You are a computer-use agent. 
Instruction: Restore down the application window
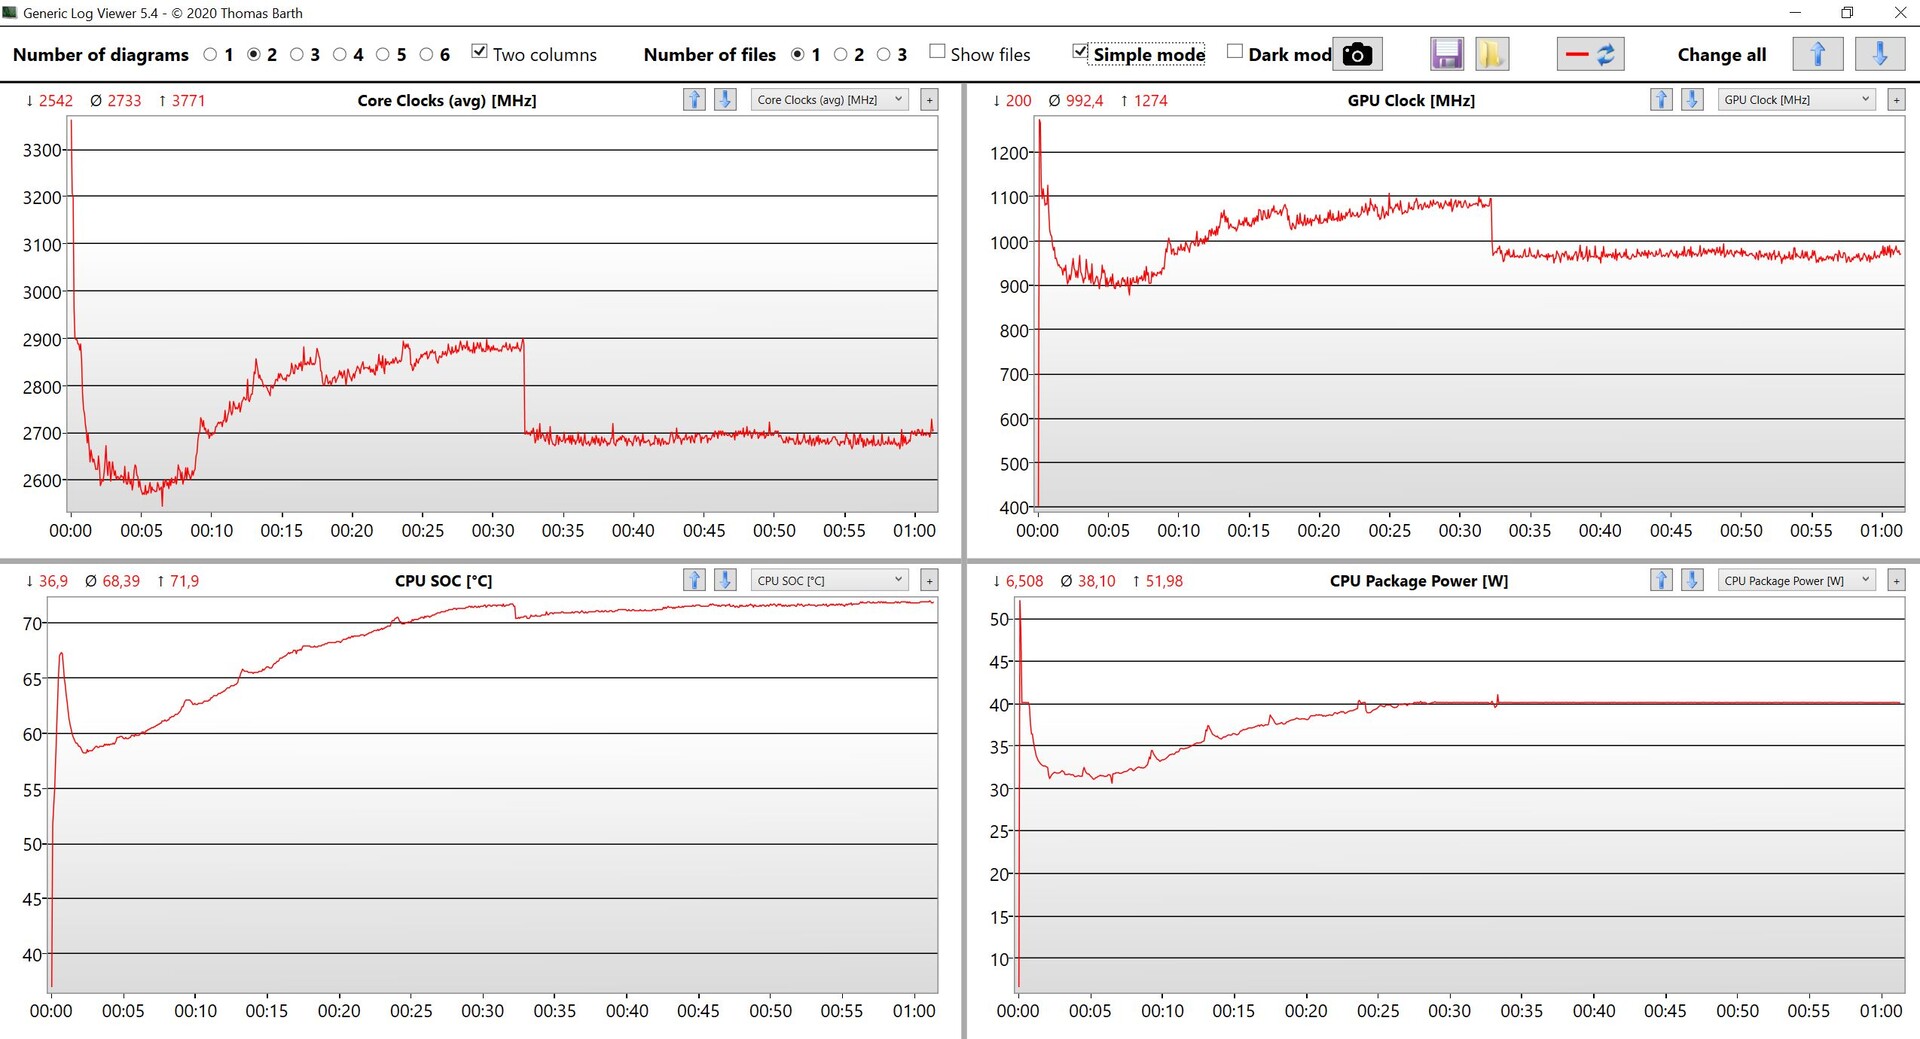[x=1847, y=13]
